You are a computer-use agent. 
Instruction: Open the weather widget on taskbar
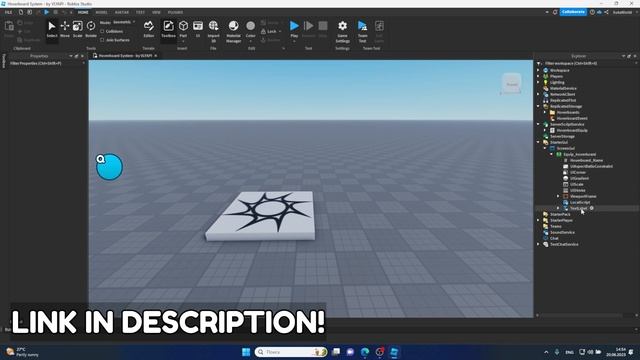[x=22, y=352]
